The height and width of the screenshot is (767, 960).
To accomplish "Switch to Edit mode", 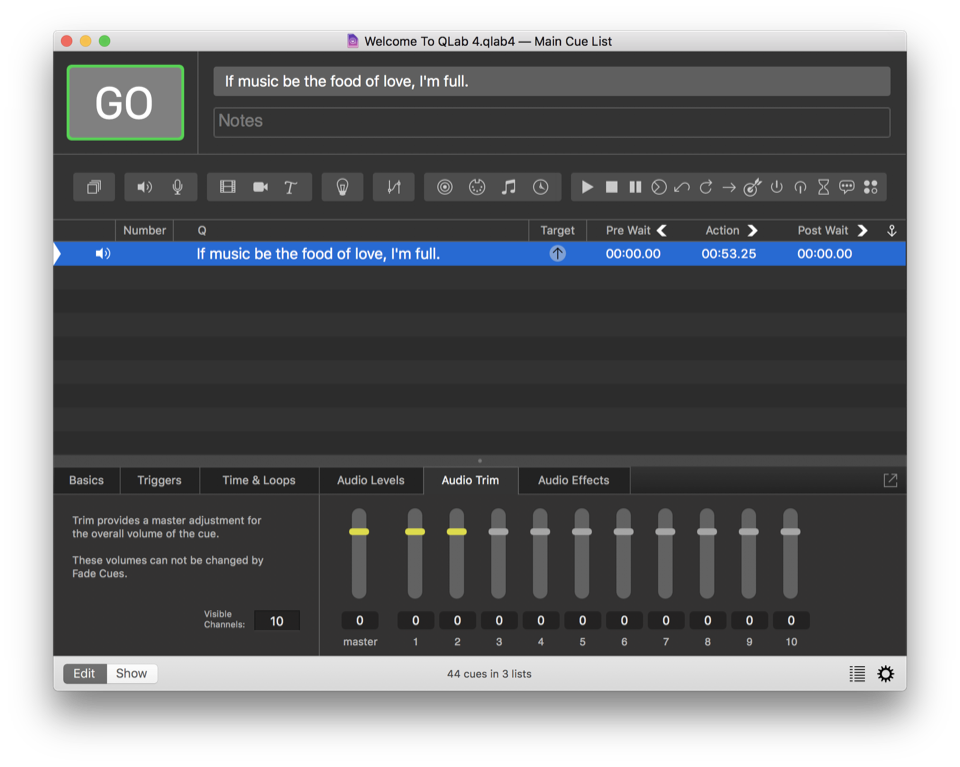I will (85, 673).
